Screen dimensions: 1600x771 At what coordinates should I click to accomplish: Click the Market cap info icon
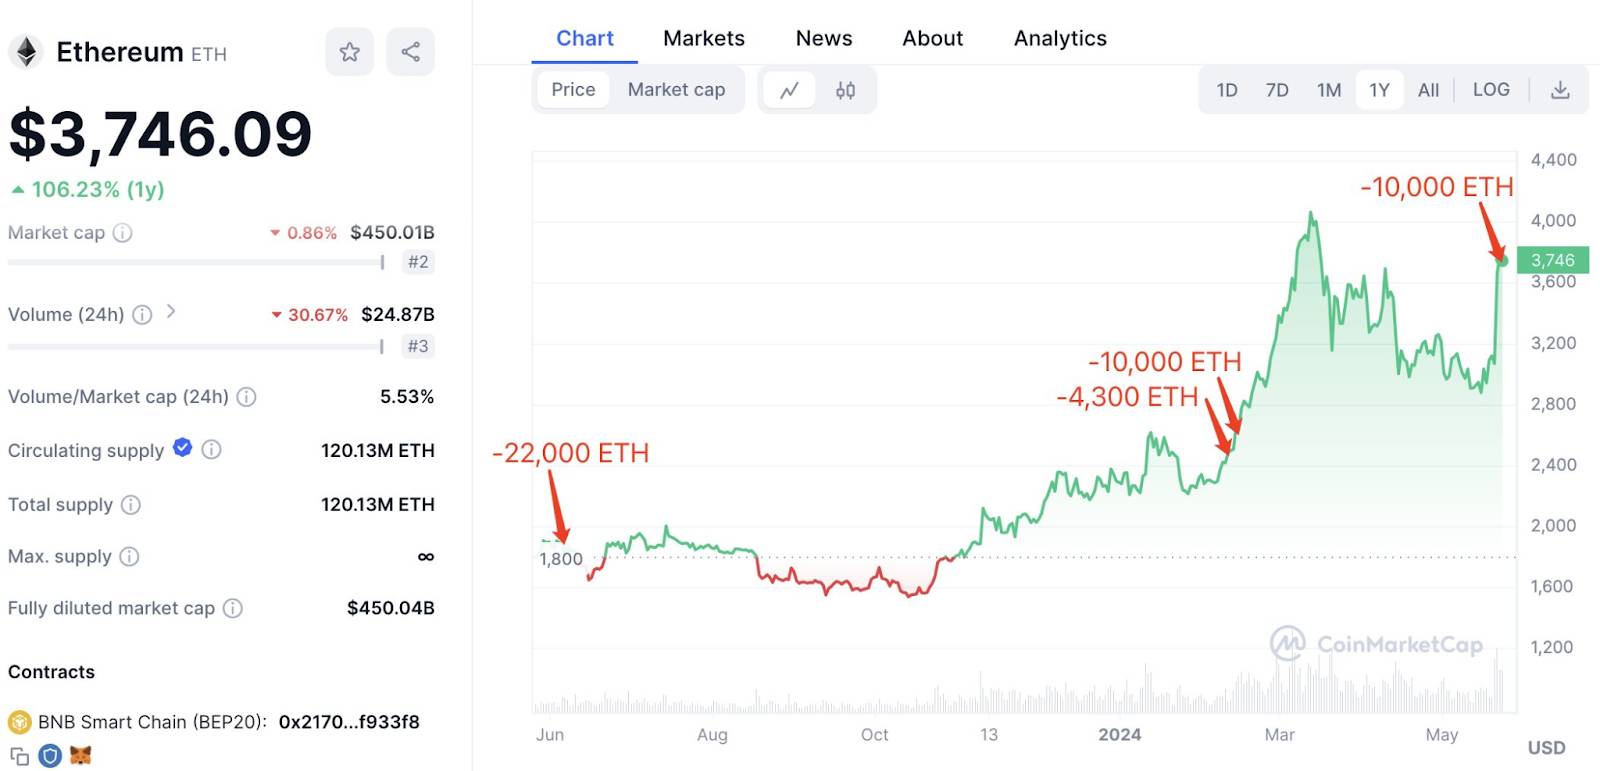pos(122,233)
